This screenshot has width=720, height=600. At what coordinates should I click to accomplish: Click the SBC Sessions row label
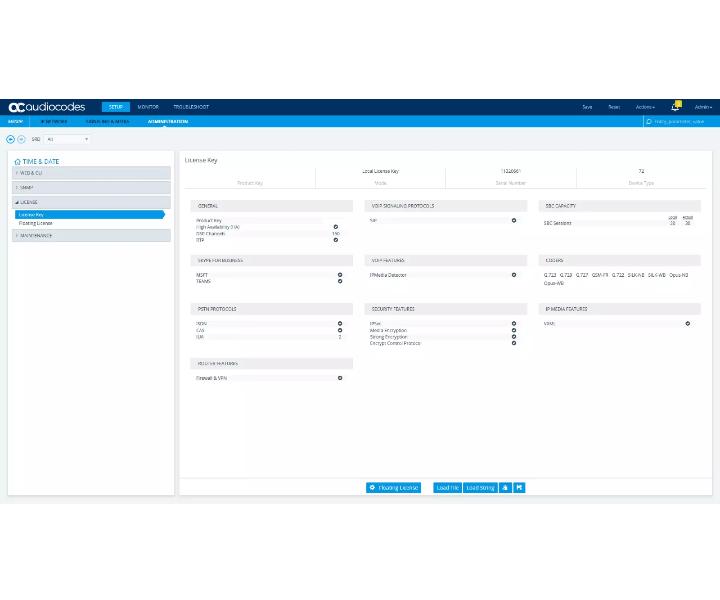click(x=557, y=223)
